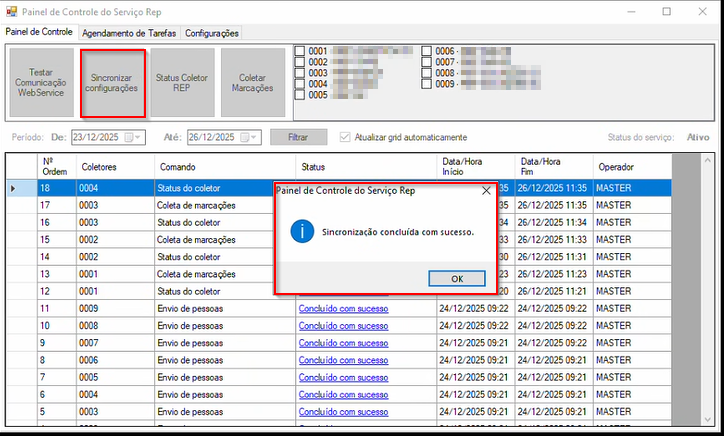The image size is (724, 436).
Task: Select the Painel de Controle tab
Action: pos(39,32)
